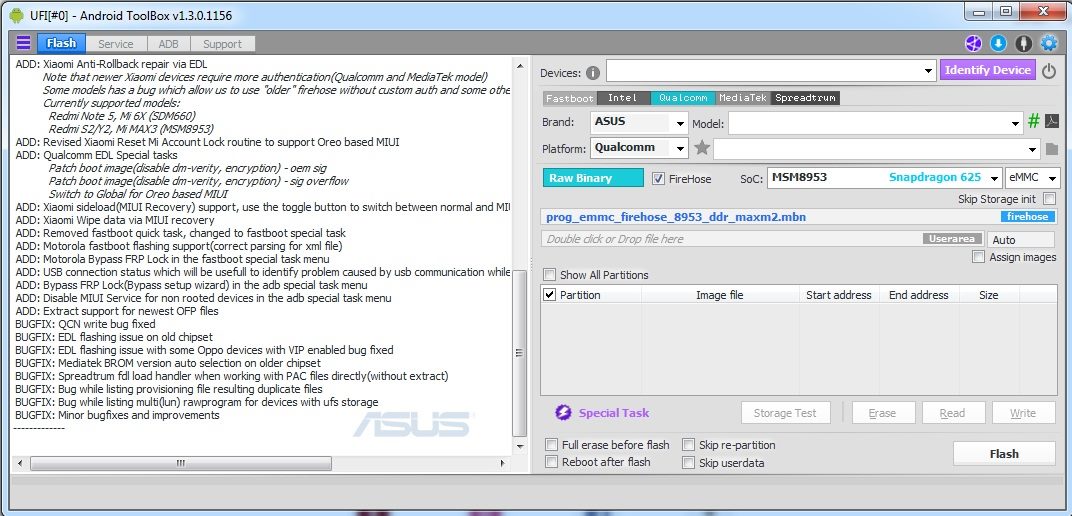Image resolution: width=1072 pixels, height=516 pixels.
Task: Tick Reboot after flash checkbox
Action: pyautogui.click(x=552, y=462)
